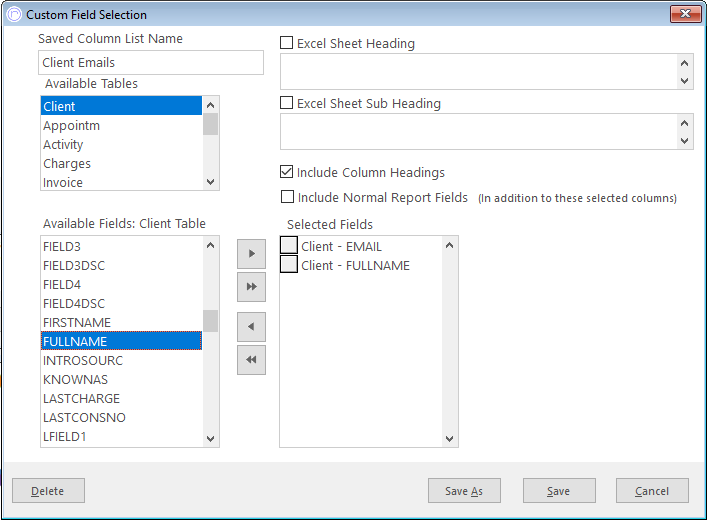
Task: Click the Available Tables scrollbar thumb
Action: coord(210,124)
